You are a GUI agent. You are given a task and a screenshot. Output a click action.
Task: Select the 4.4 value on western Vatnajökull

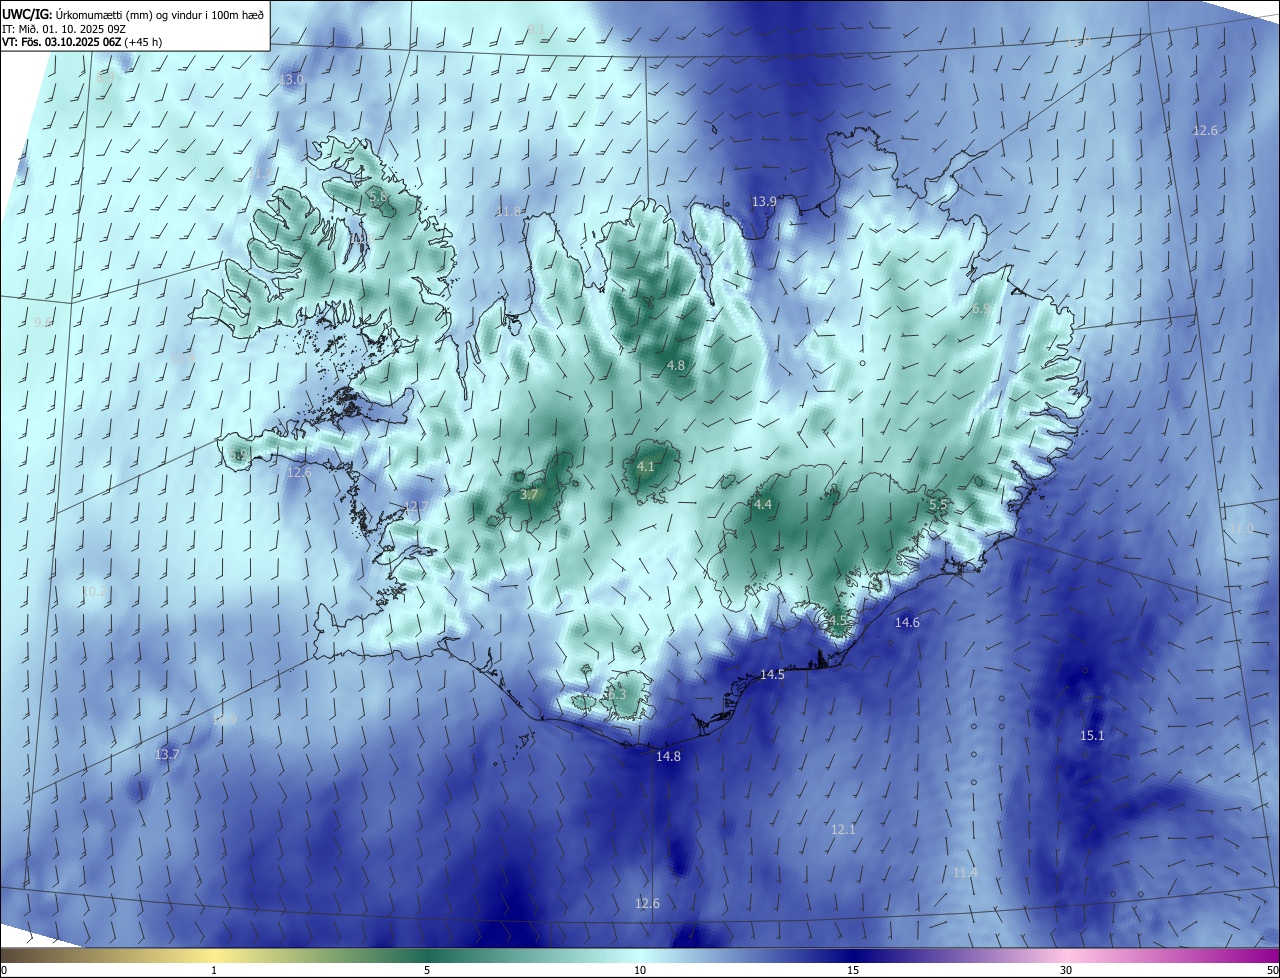763,505
